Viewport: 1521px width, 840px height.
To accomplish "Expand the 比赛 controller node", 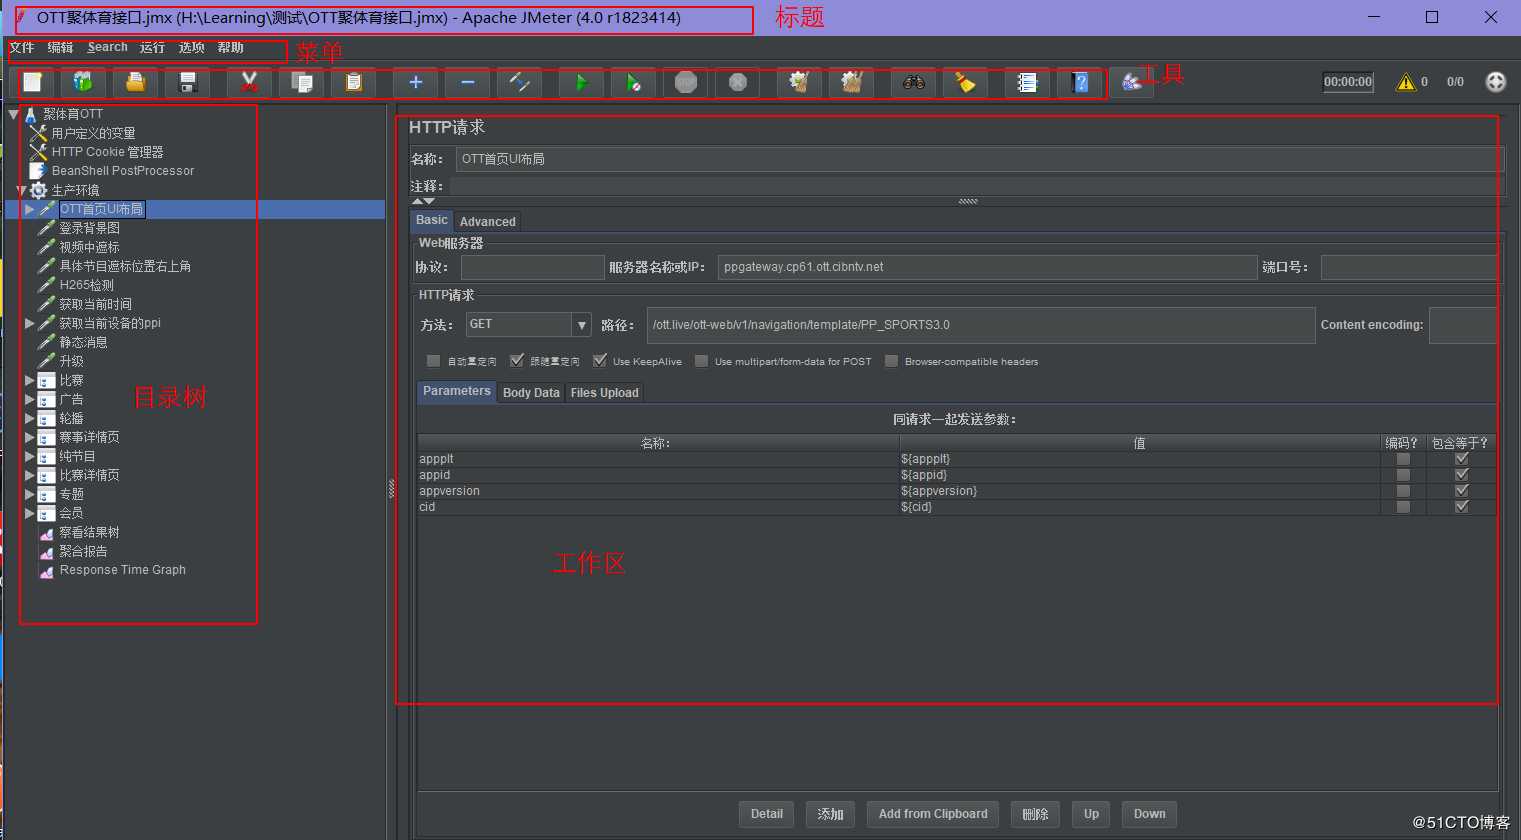I will 30,380.
